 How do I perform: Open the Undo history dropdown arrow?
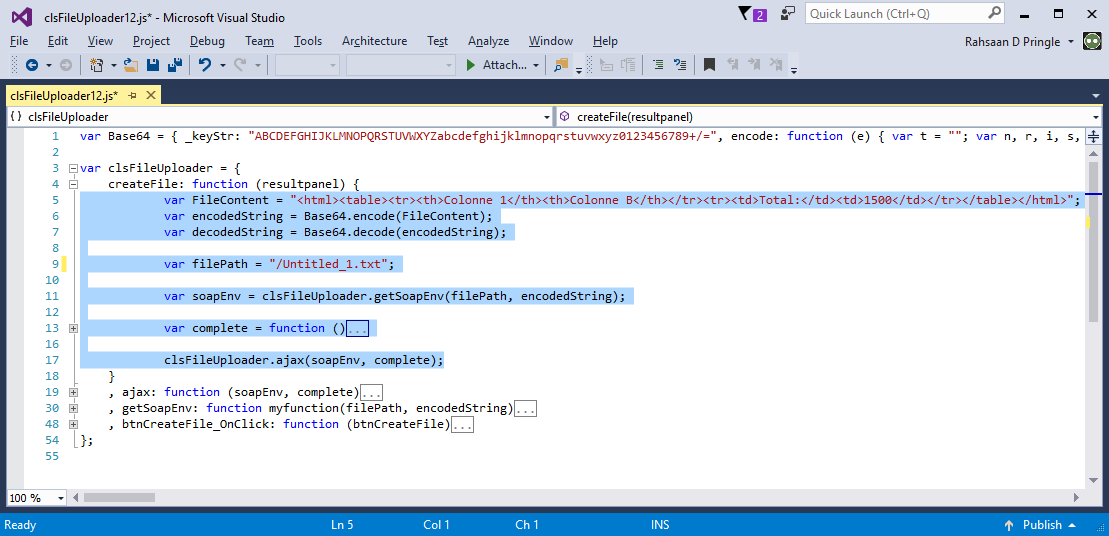[x=222, y=65]
